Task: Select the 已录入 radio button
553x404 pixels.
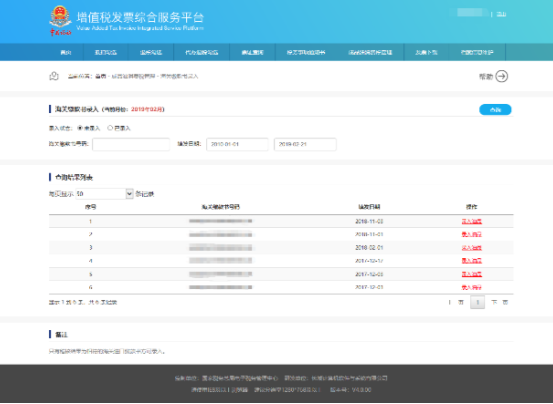Action: (x=110, y=128)
